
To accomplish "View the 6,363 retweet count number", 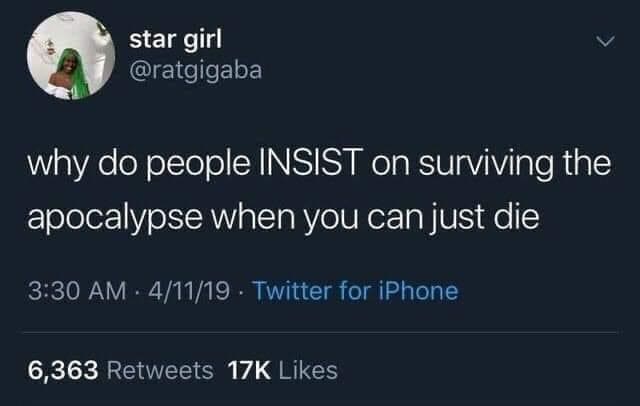I will click(x=63, y=369).
